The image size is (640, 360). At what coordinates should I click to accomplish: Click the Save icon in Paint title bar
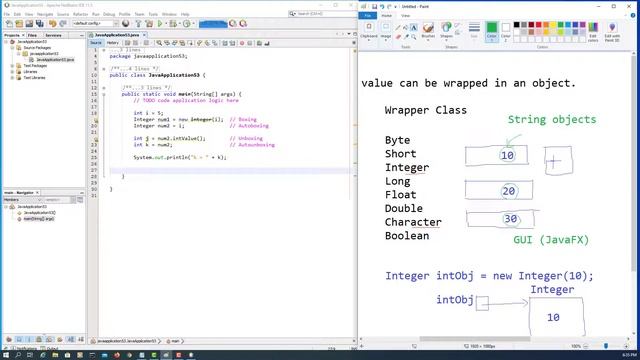click(374, 7)
